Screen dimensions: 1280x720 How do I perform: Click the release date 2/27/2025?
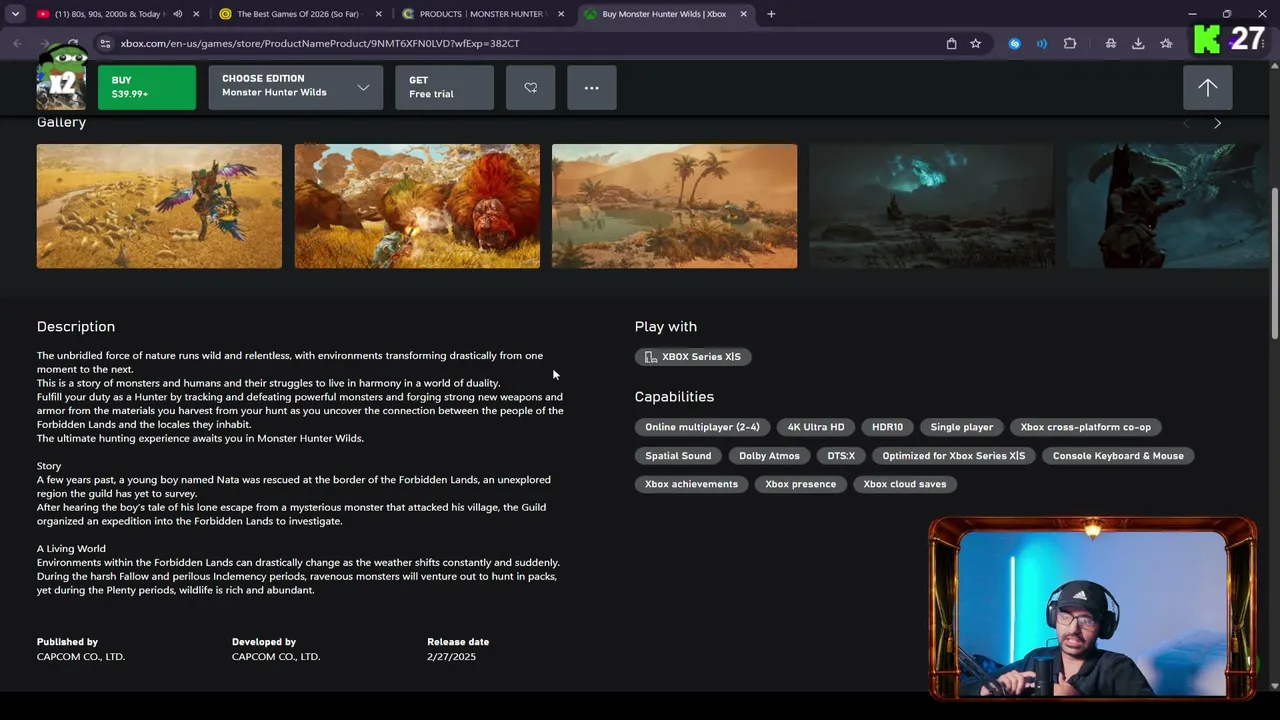click(451, 657)
